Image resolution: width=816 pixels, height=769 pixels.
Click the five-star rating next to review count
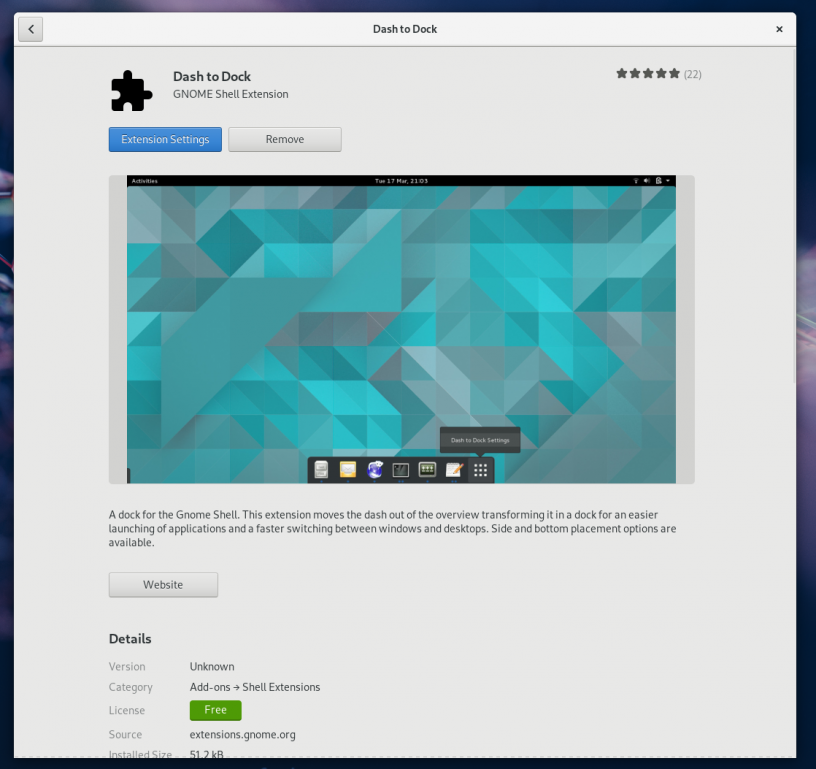(647, 73)
